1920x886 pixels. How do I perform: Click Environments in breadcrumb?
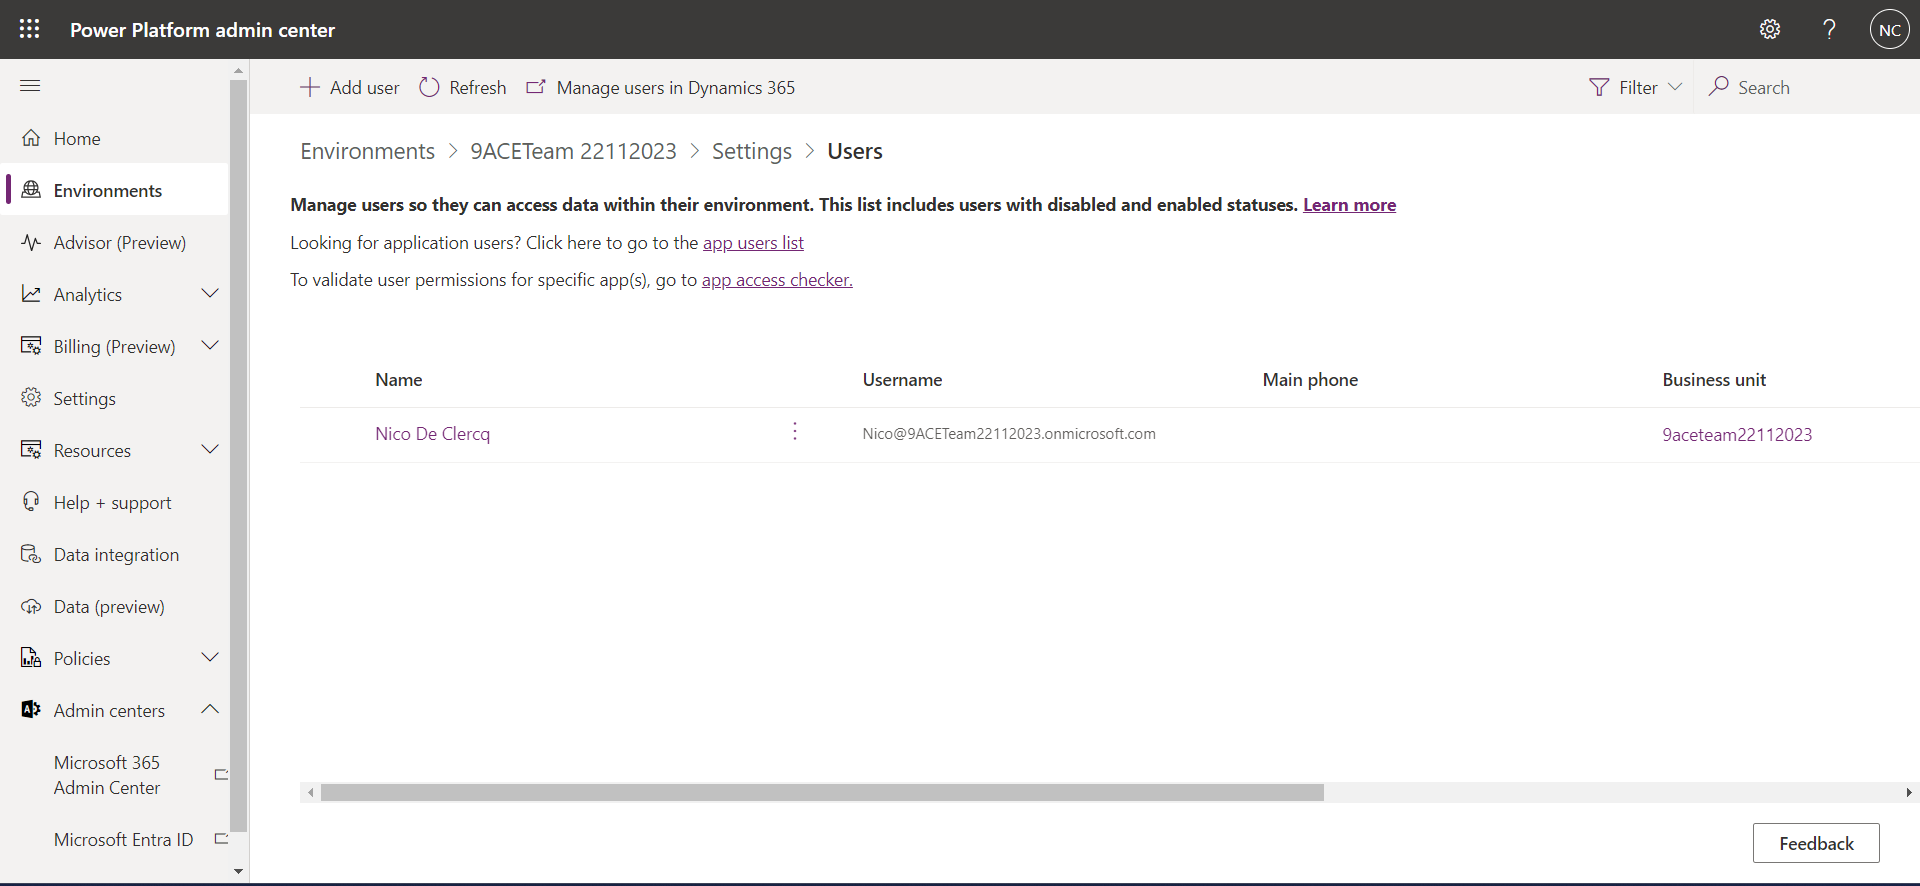pos(368,151)
